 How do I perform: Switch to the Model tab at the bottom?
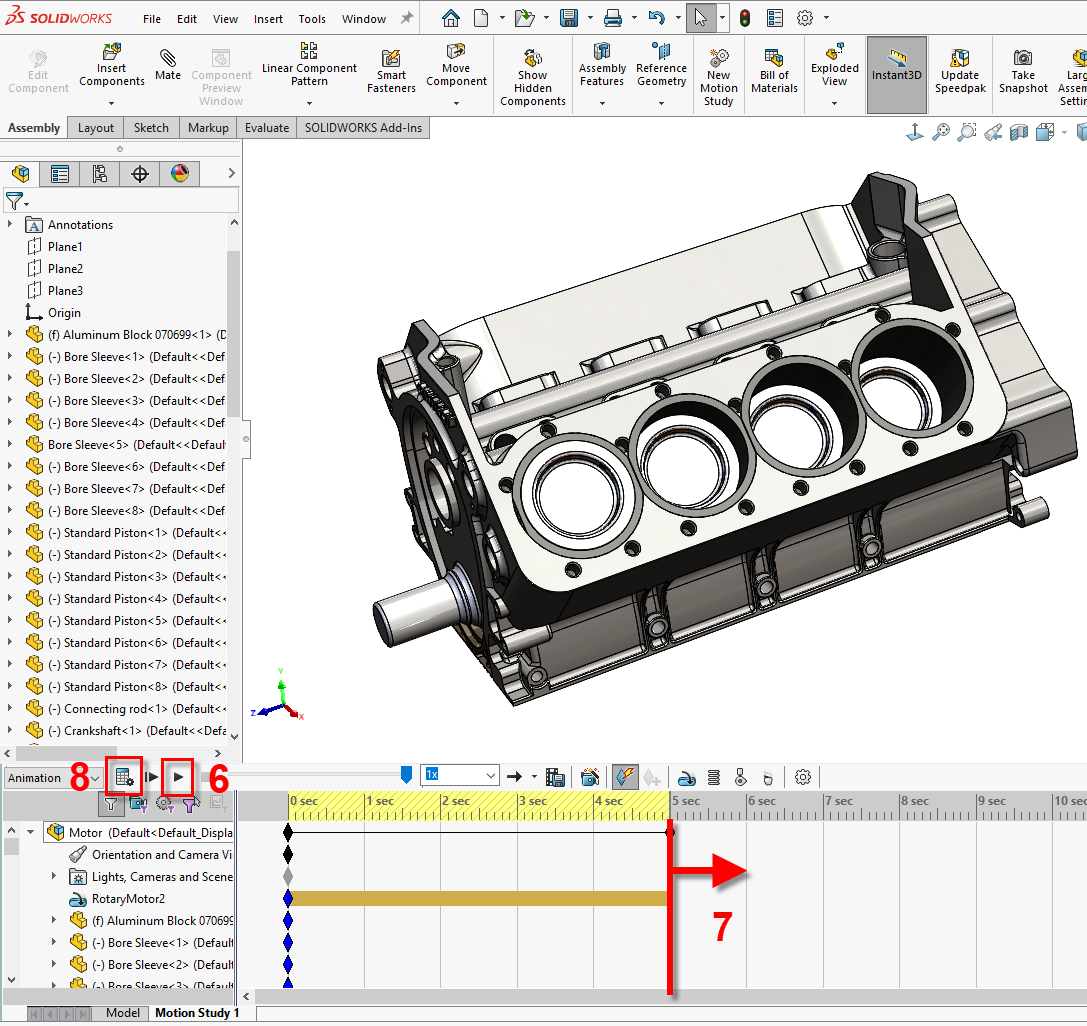pos(123,1013)
